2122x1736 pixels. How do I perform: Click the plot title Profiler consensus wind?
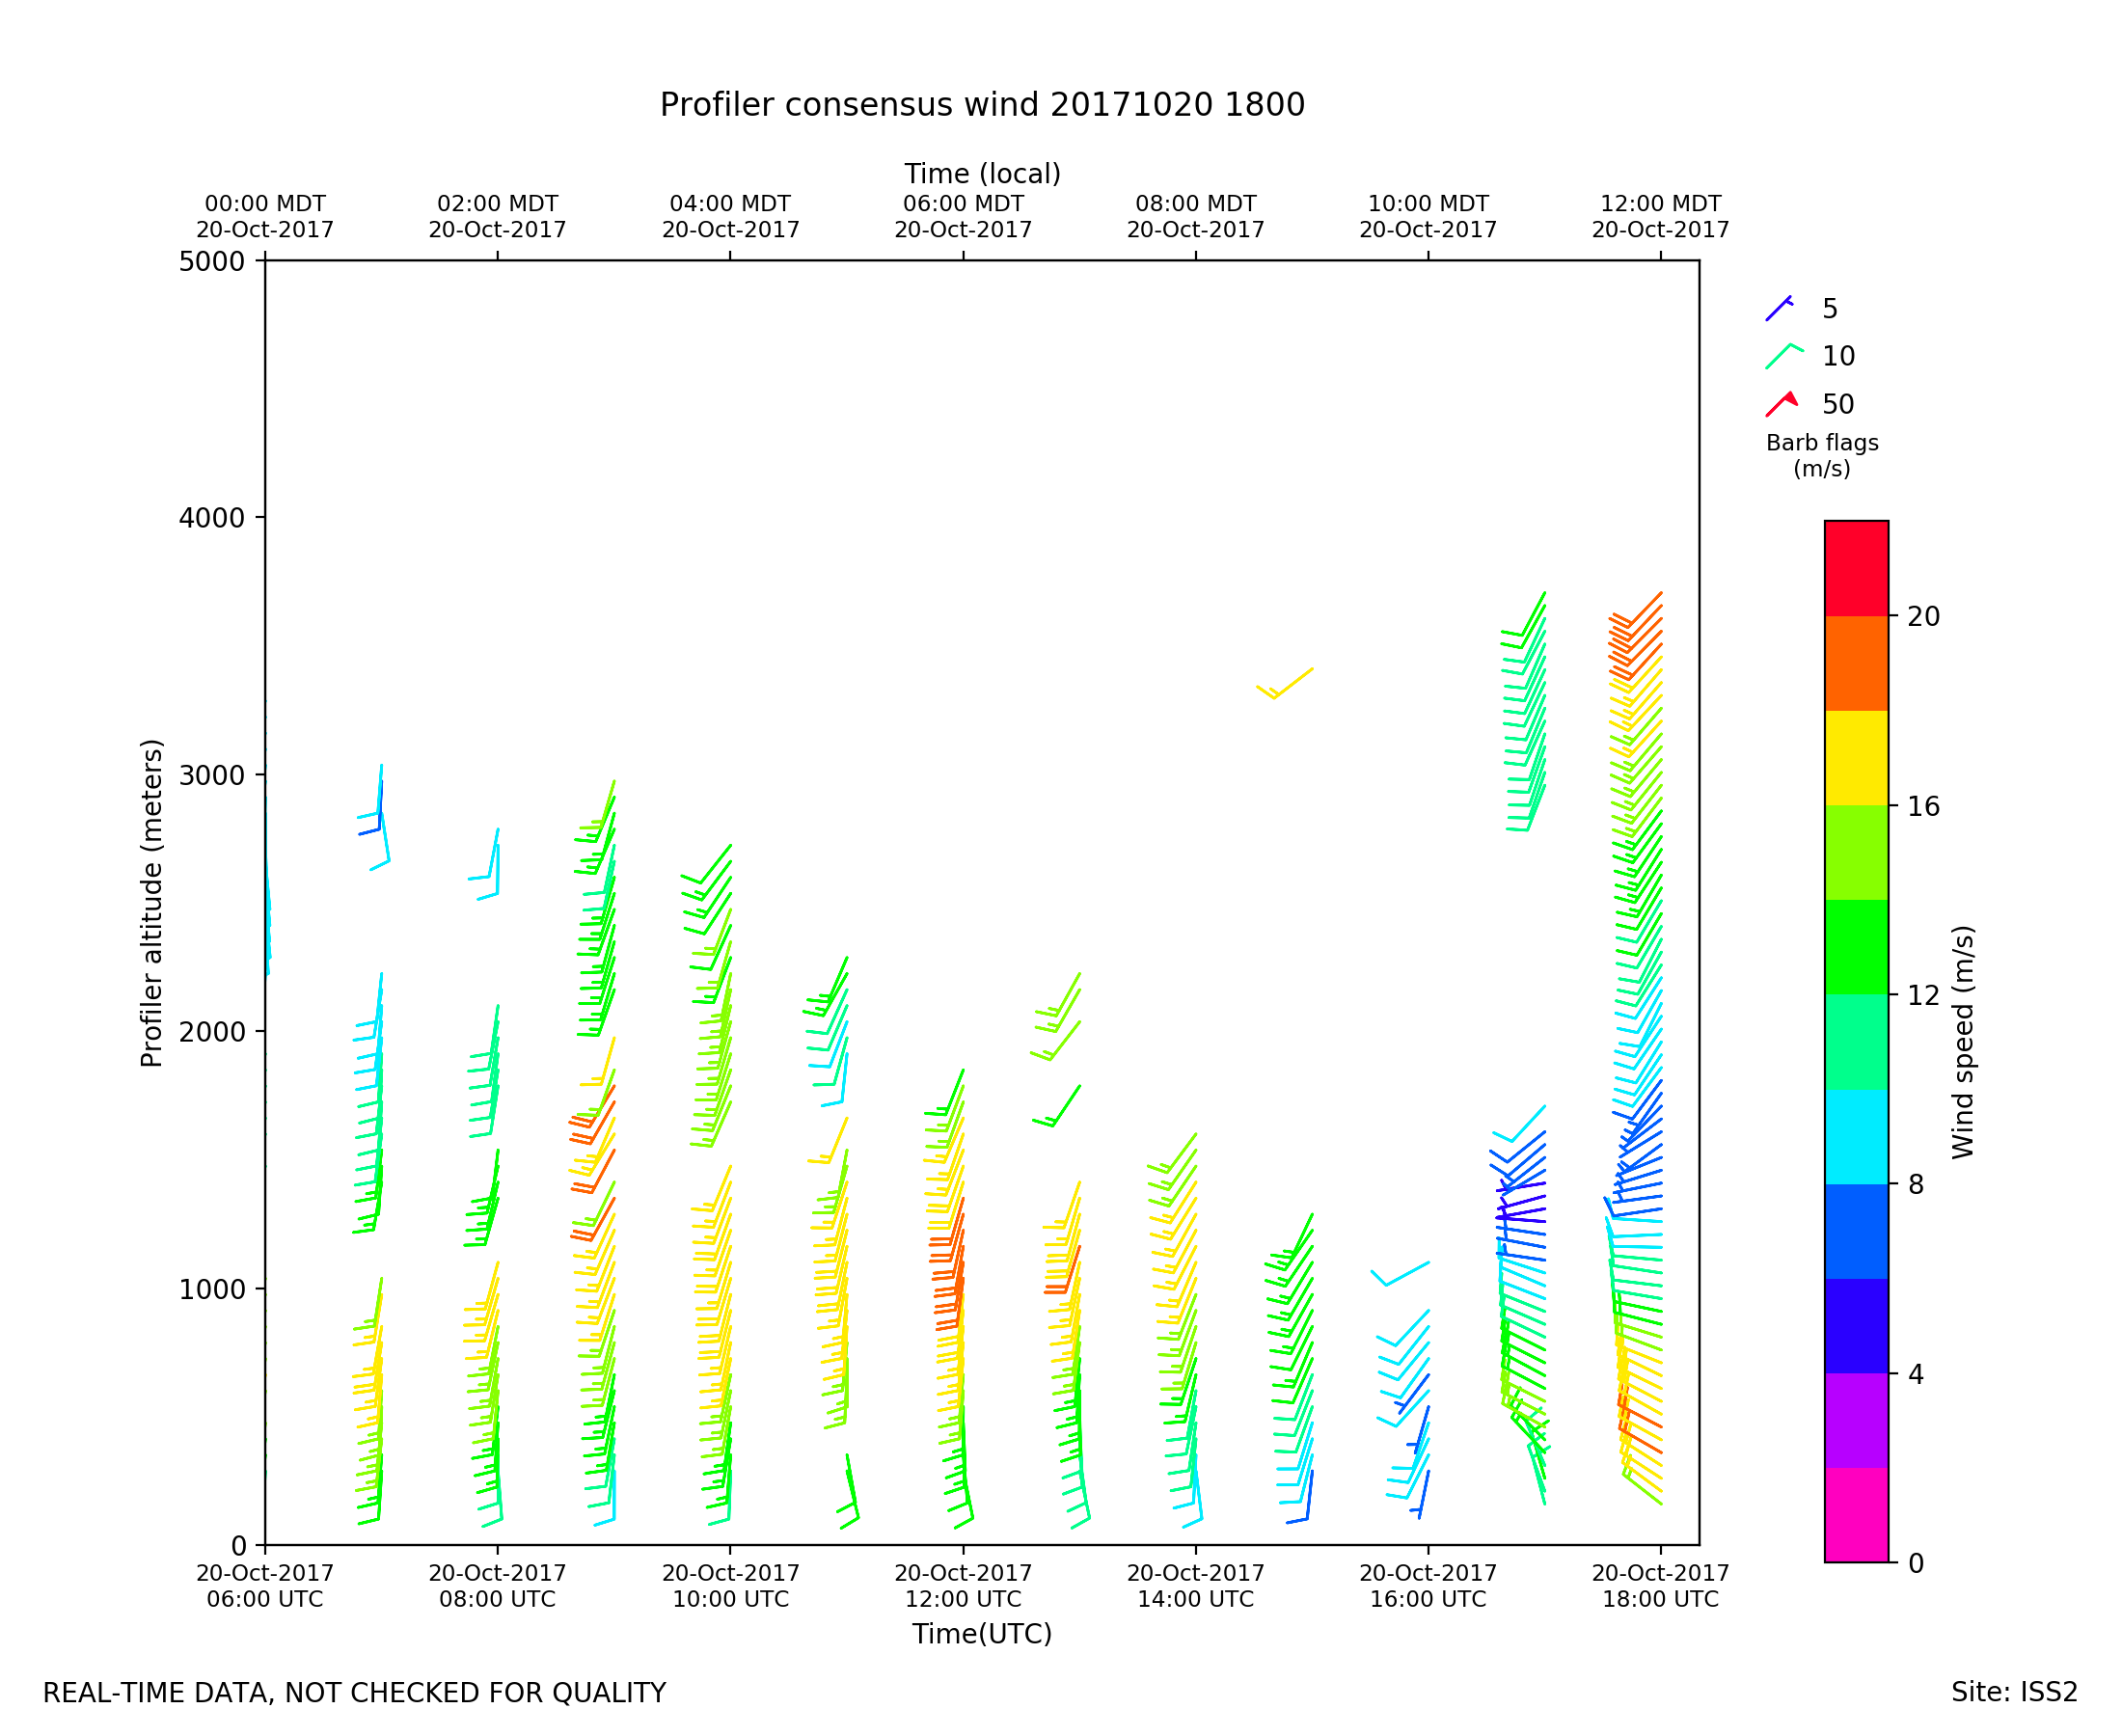[x=982, y=105]
